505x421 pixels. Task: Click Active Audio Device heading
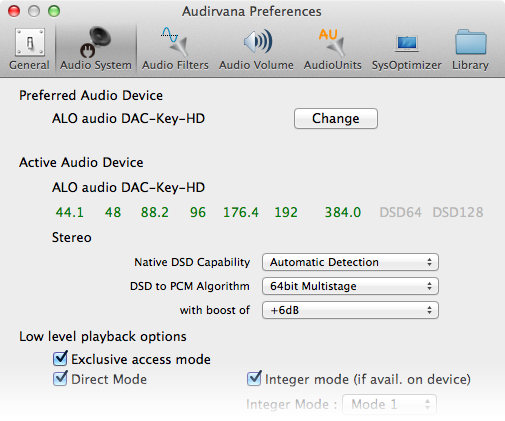(x=81, y=162)
